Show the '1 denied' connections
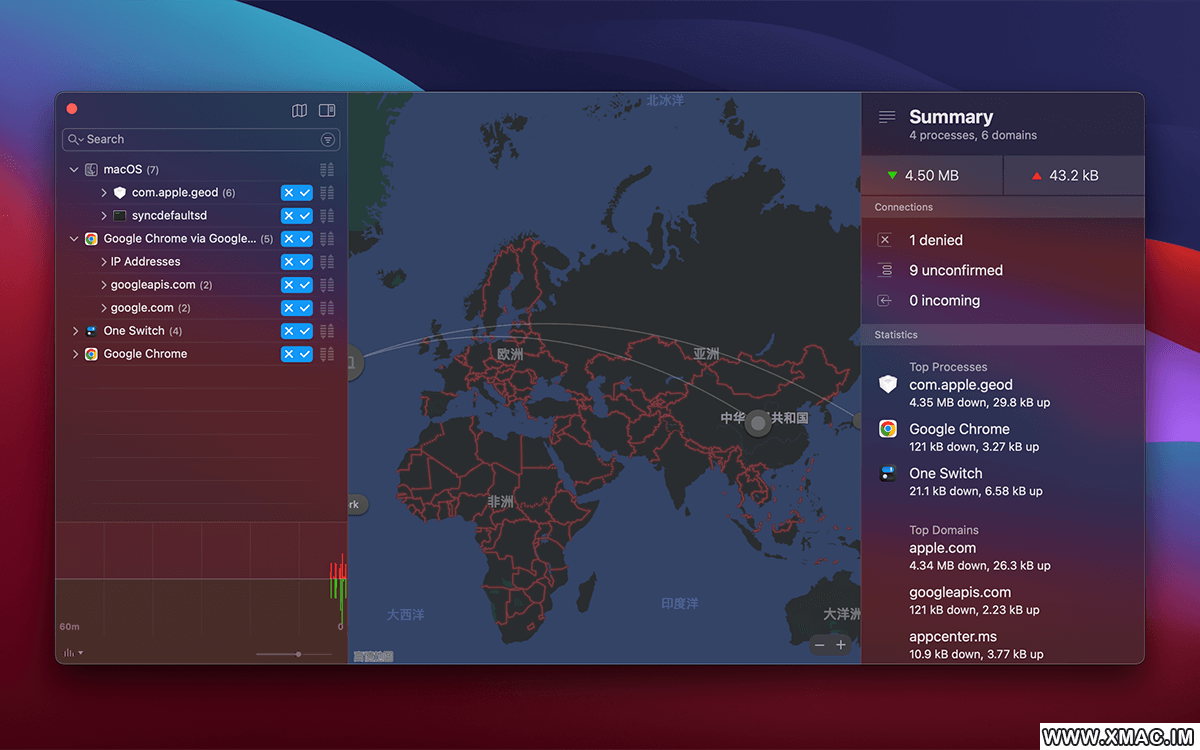Screen dimensions: 1200x750 936,240
